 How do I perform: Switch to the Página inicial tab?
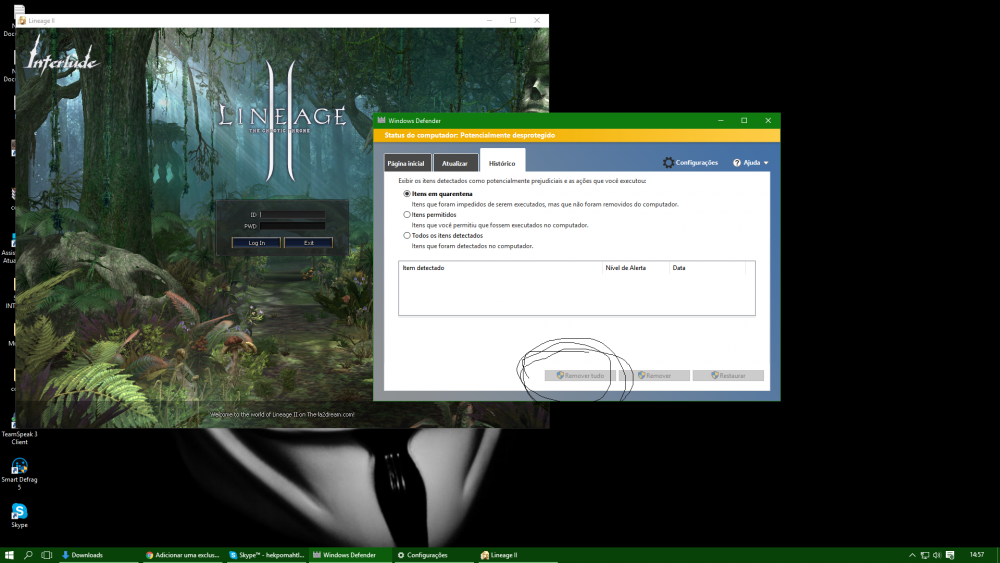405,163
